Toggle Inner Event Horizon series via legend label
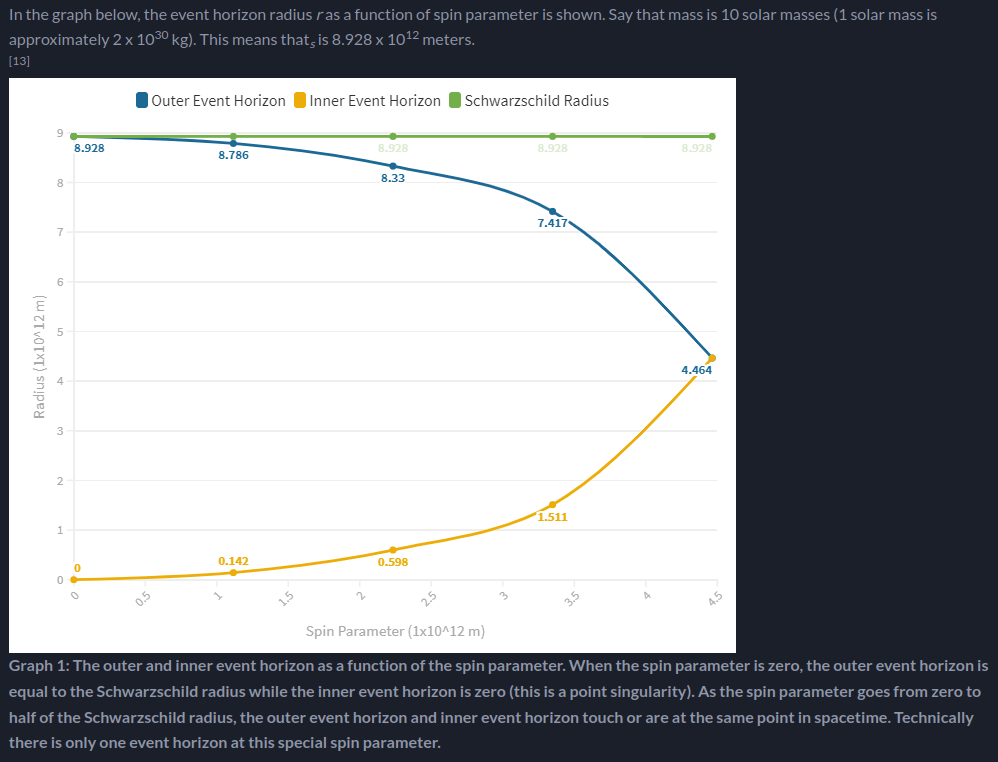Image resolution: width=998 pixels, height=762 pixels. click(x=375, y=101)
